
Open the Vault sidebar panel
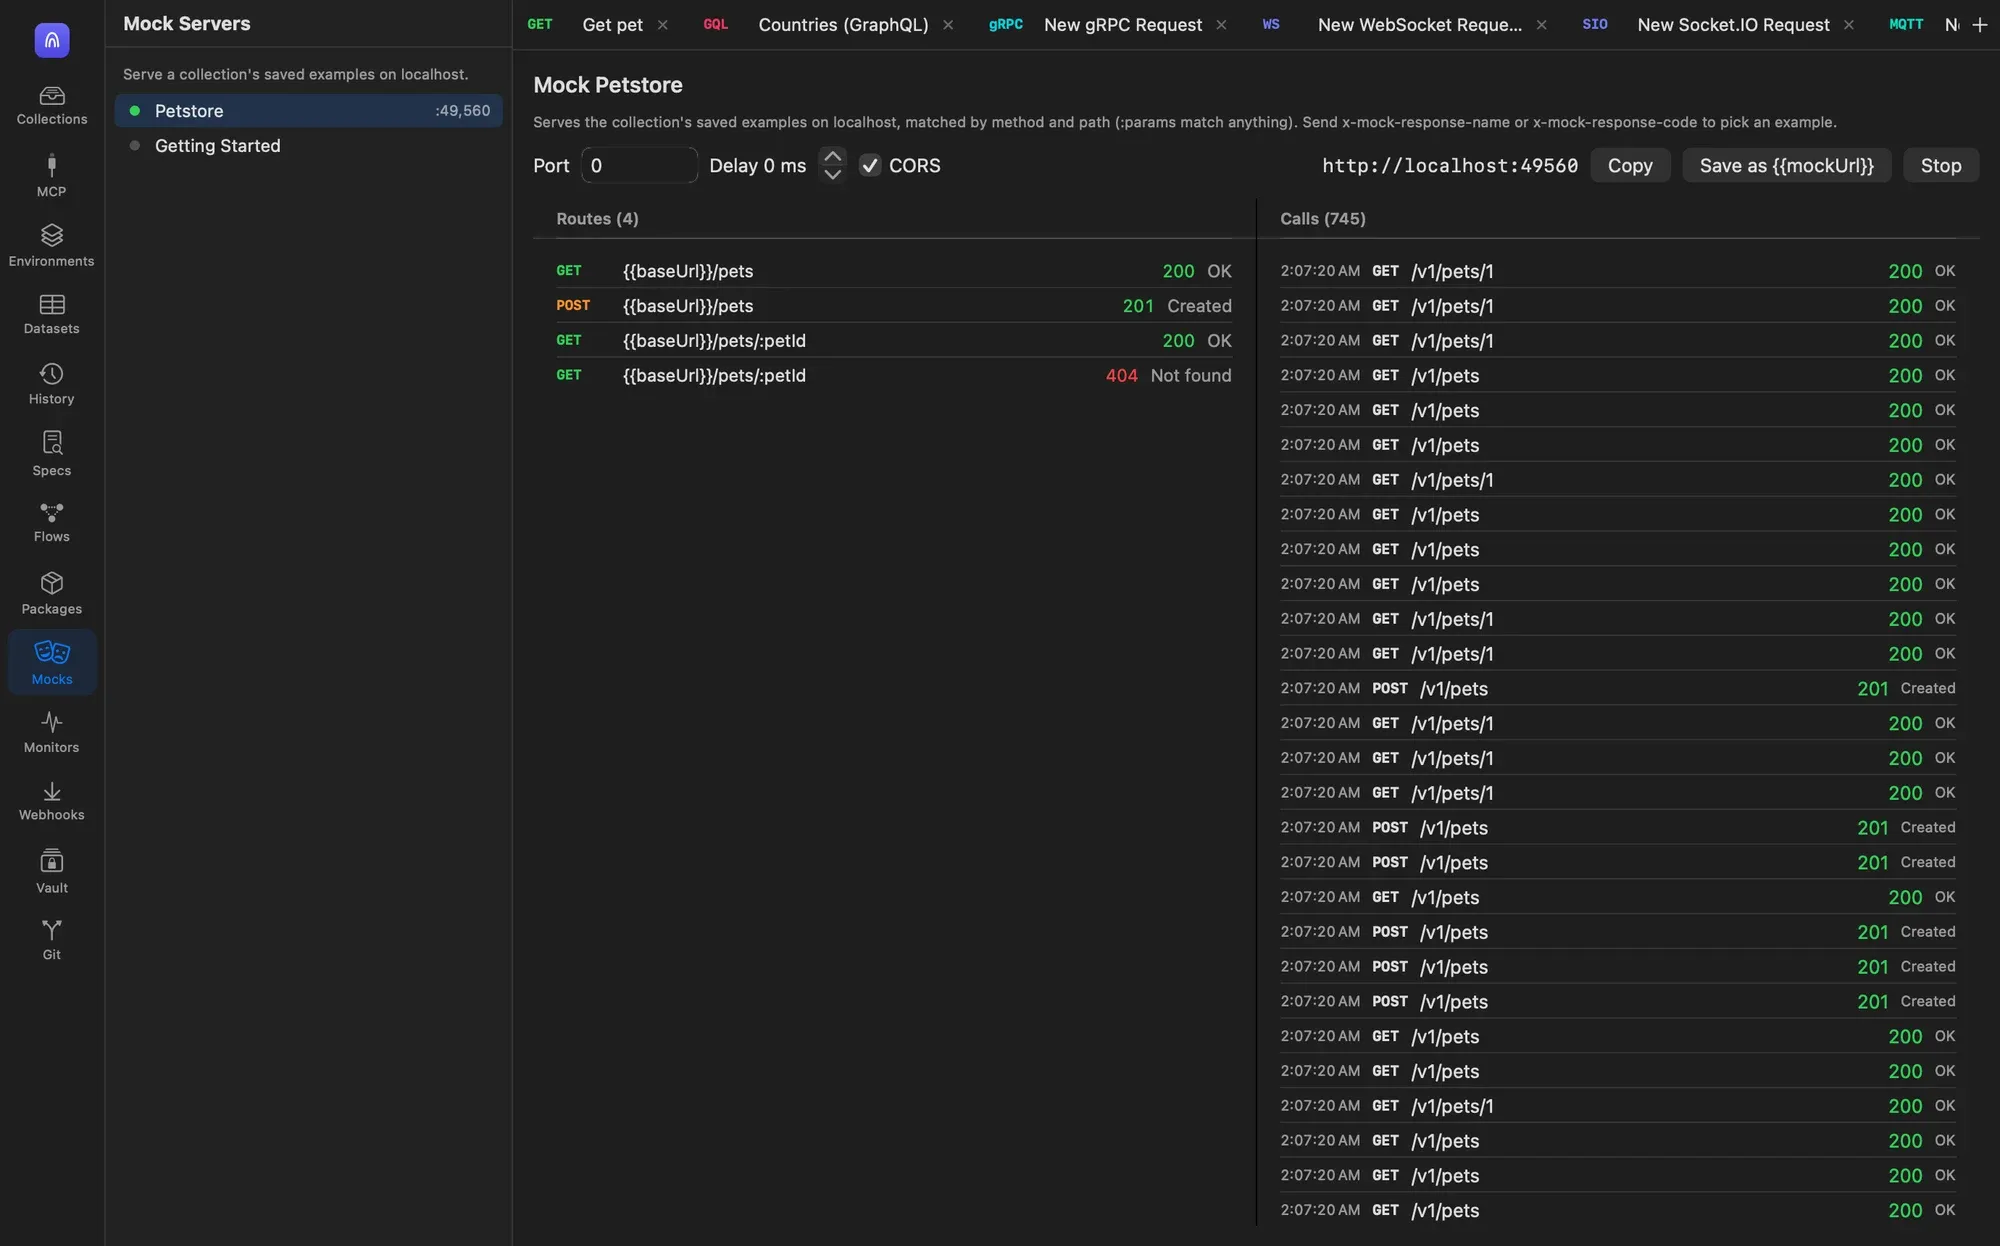click(52, 872)
